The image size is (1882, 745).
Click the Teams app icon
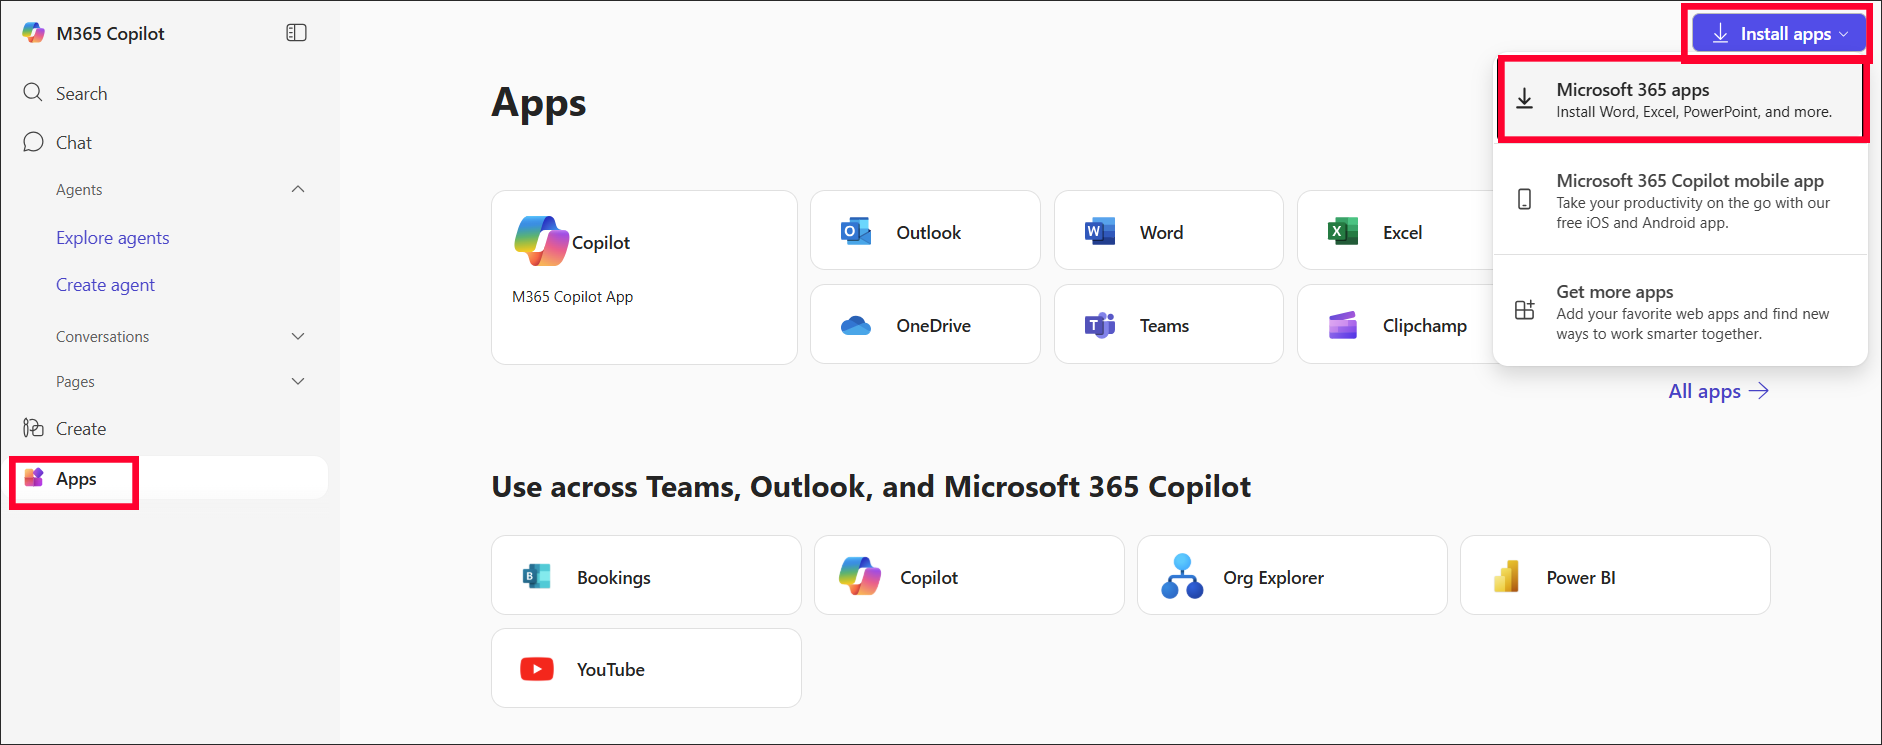(x=1100, y=325)
